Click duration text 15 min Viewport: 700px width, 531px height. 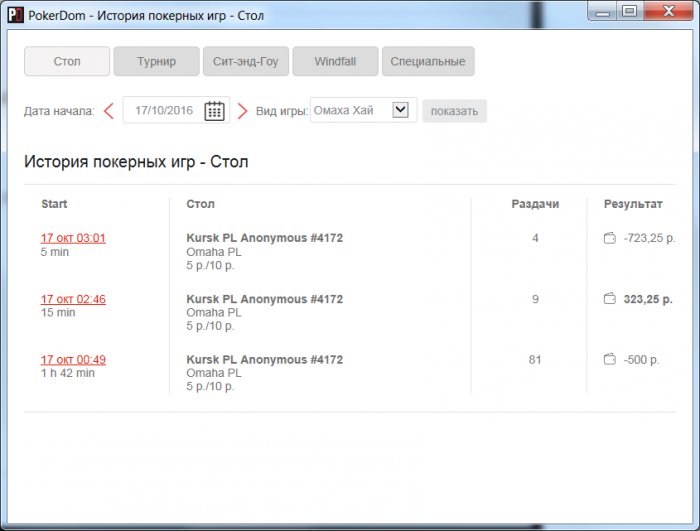58,312
